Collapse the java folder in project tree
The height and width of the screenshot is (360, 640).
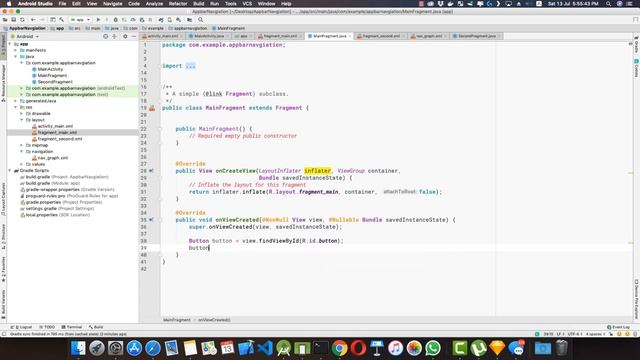pos(16,57)
